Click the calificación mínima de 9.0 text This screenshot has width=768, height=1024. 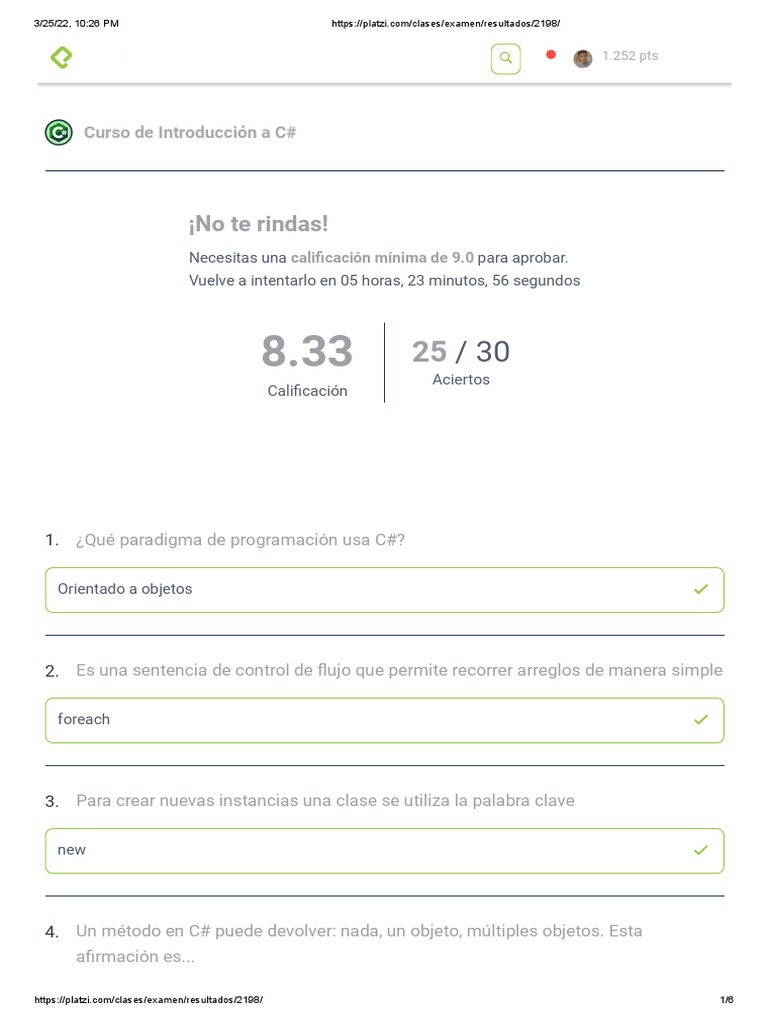click(382, 258)
